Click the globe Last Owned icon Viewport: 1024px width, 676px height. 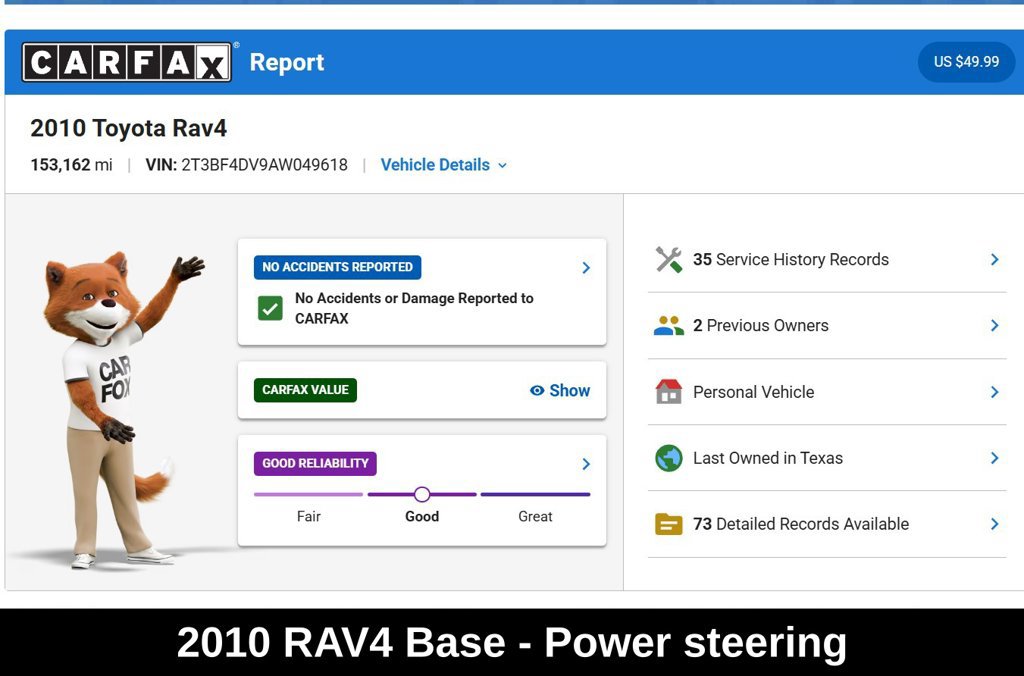coord(669,458)
